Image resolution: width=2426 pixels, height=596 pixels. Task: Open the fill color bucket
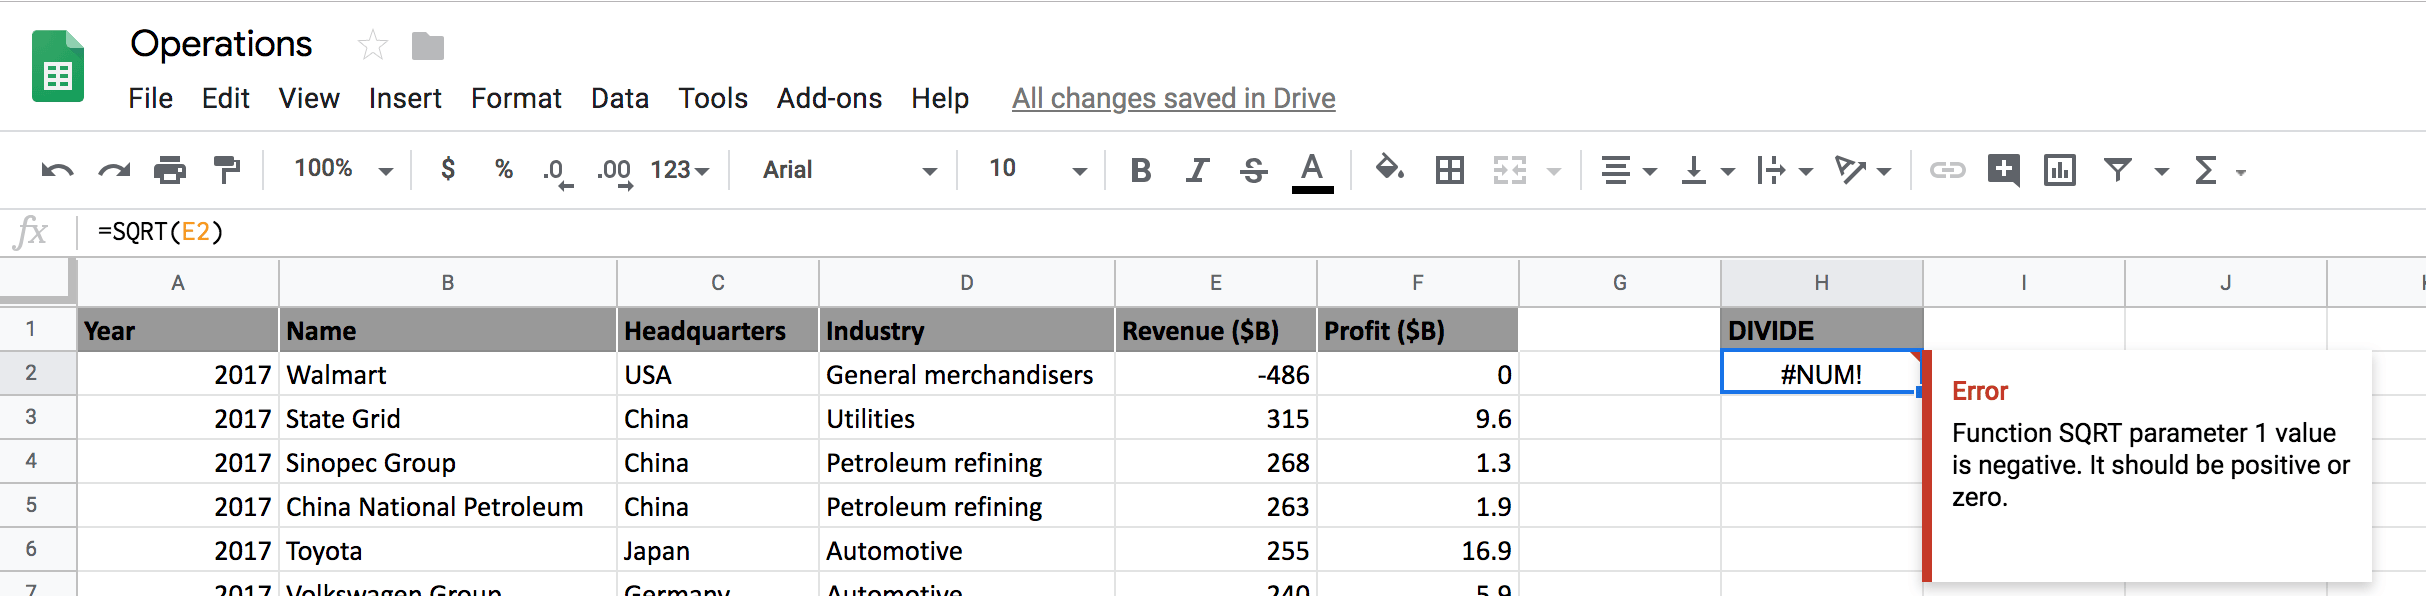click(1389, 168)
